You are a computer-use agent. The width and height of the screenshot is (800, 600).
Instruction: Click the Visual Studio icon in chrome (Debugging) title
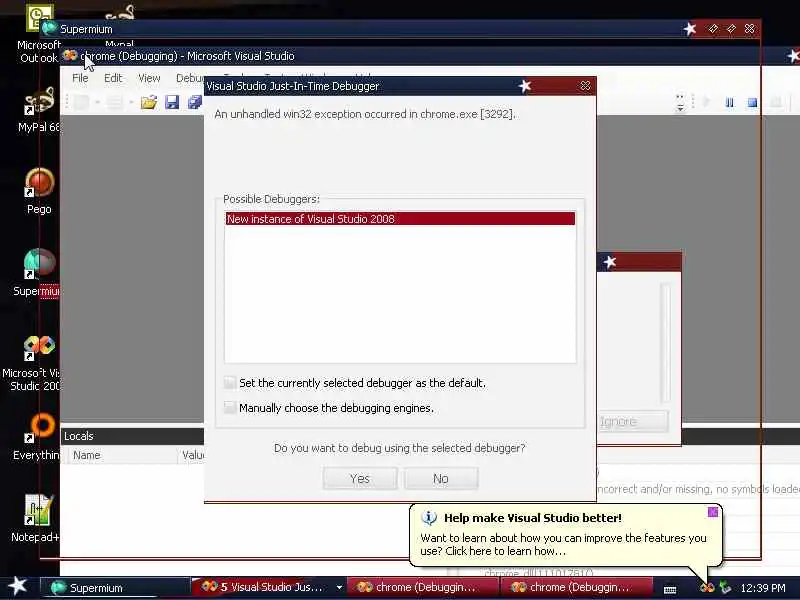tap(70, 55)
